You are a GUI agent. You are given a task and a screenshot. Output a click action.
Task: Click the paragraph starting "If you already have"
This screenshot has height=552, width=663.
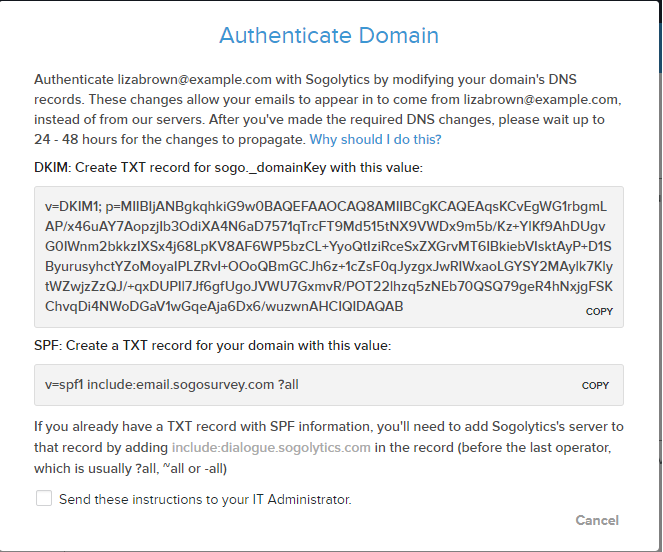pos(329,448)
